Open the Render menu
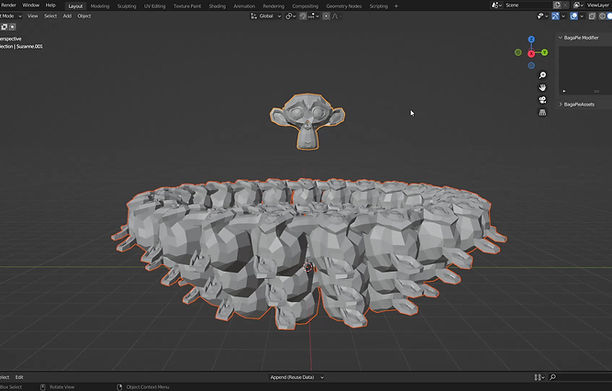Viewport: 612px width, 391px height. [x=8, y=5]
